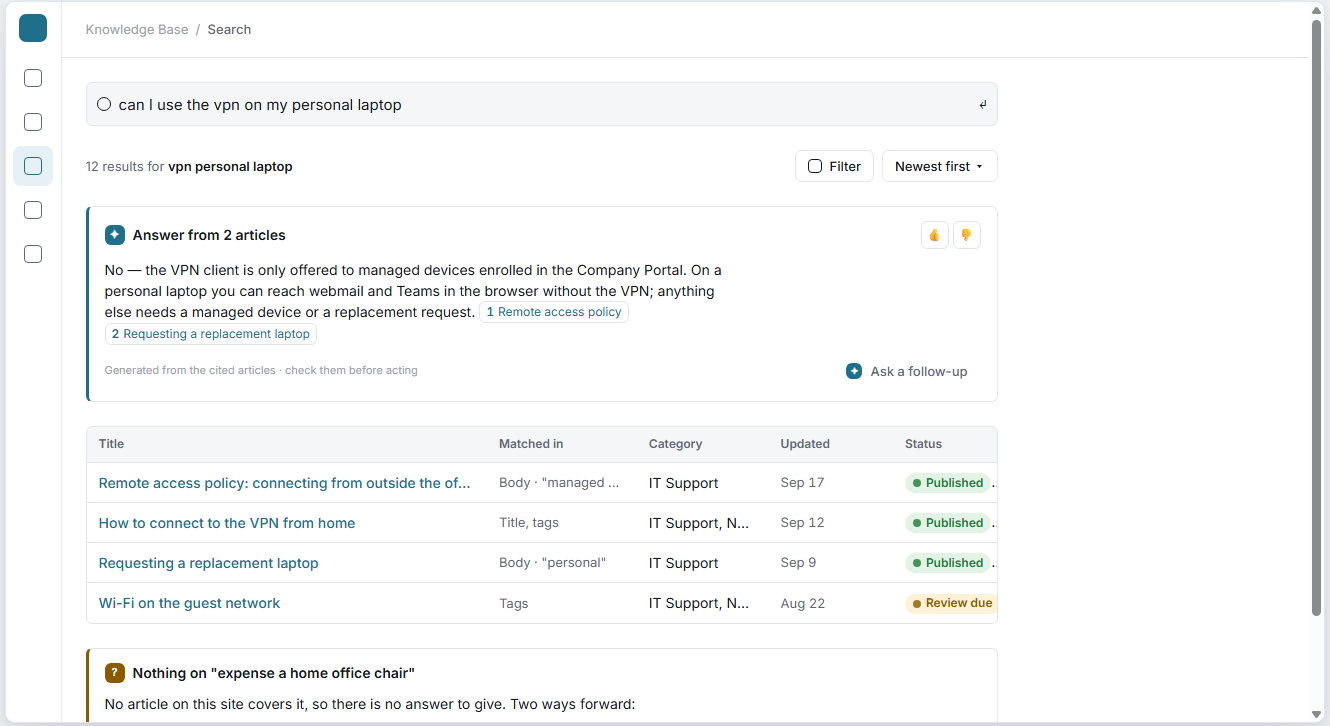Viewport: 1330px width, 726px height.
Task: Click the Published badge in the Sep 12 row
Action: pos(947,523)
